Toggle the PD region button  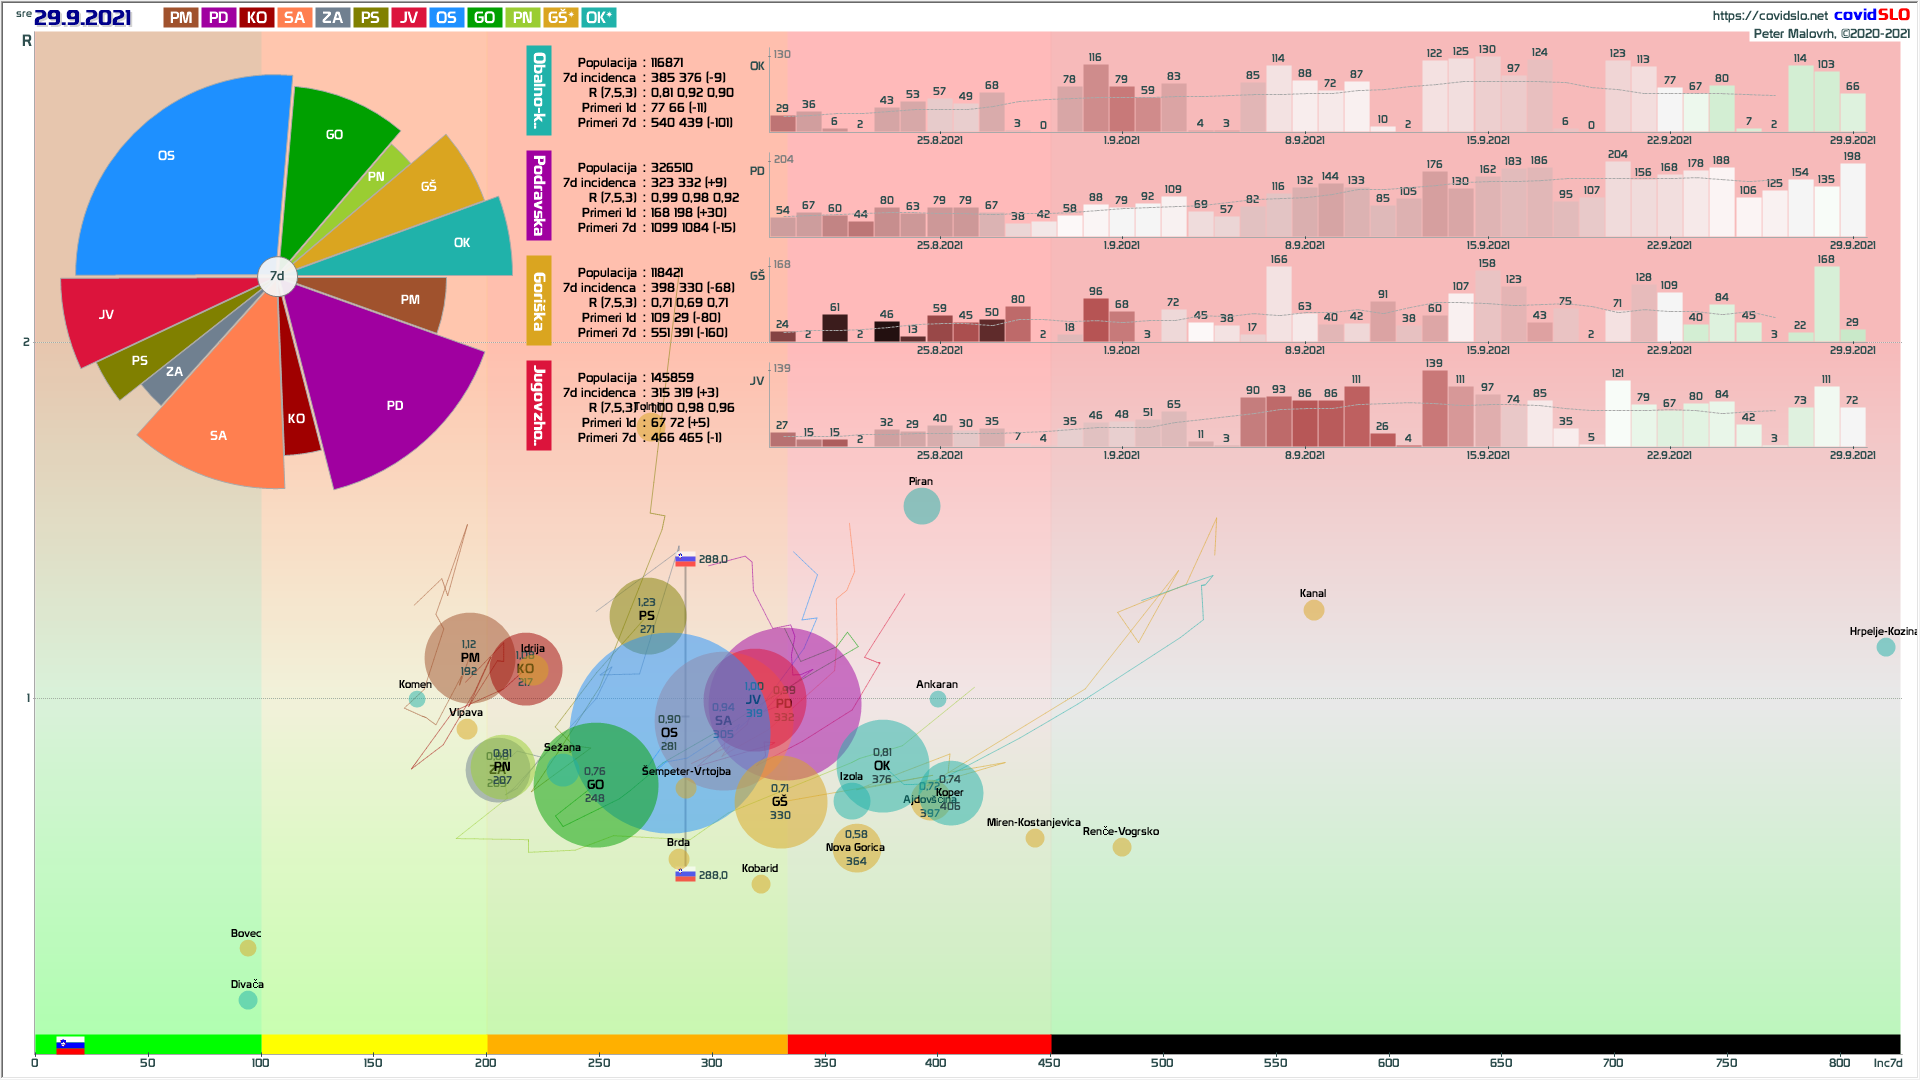pyautogui.click(x=219, y=18)
